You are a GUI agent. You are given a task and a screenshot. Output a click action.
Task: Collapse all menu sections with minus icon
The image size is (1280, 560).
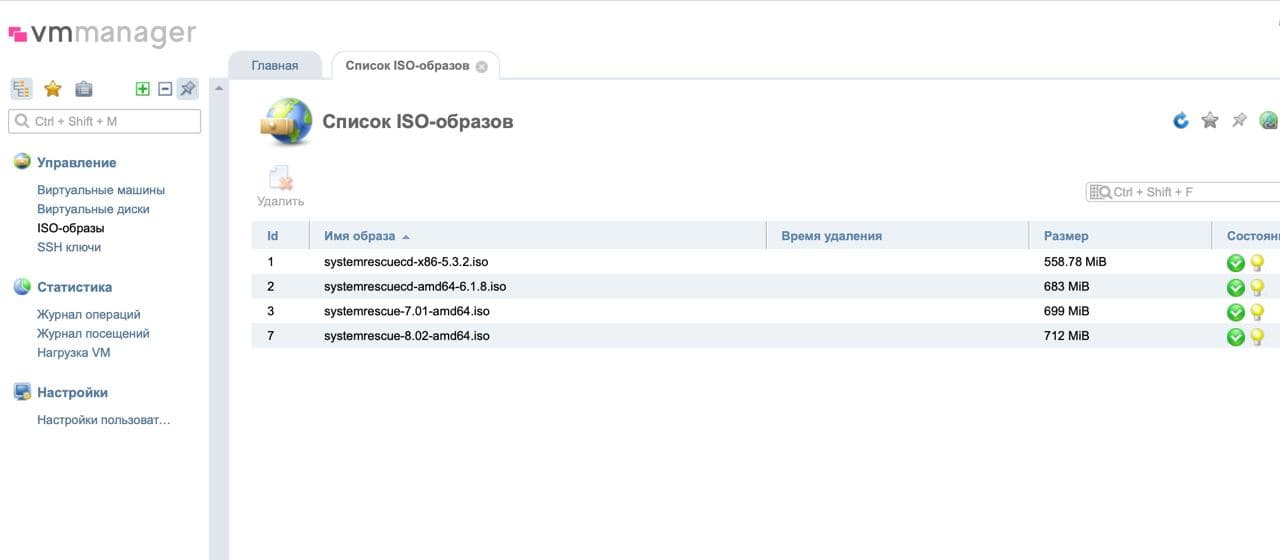166,89
